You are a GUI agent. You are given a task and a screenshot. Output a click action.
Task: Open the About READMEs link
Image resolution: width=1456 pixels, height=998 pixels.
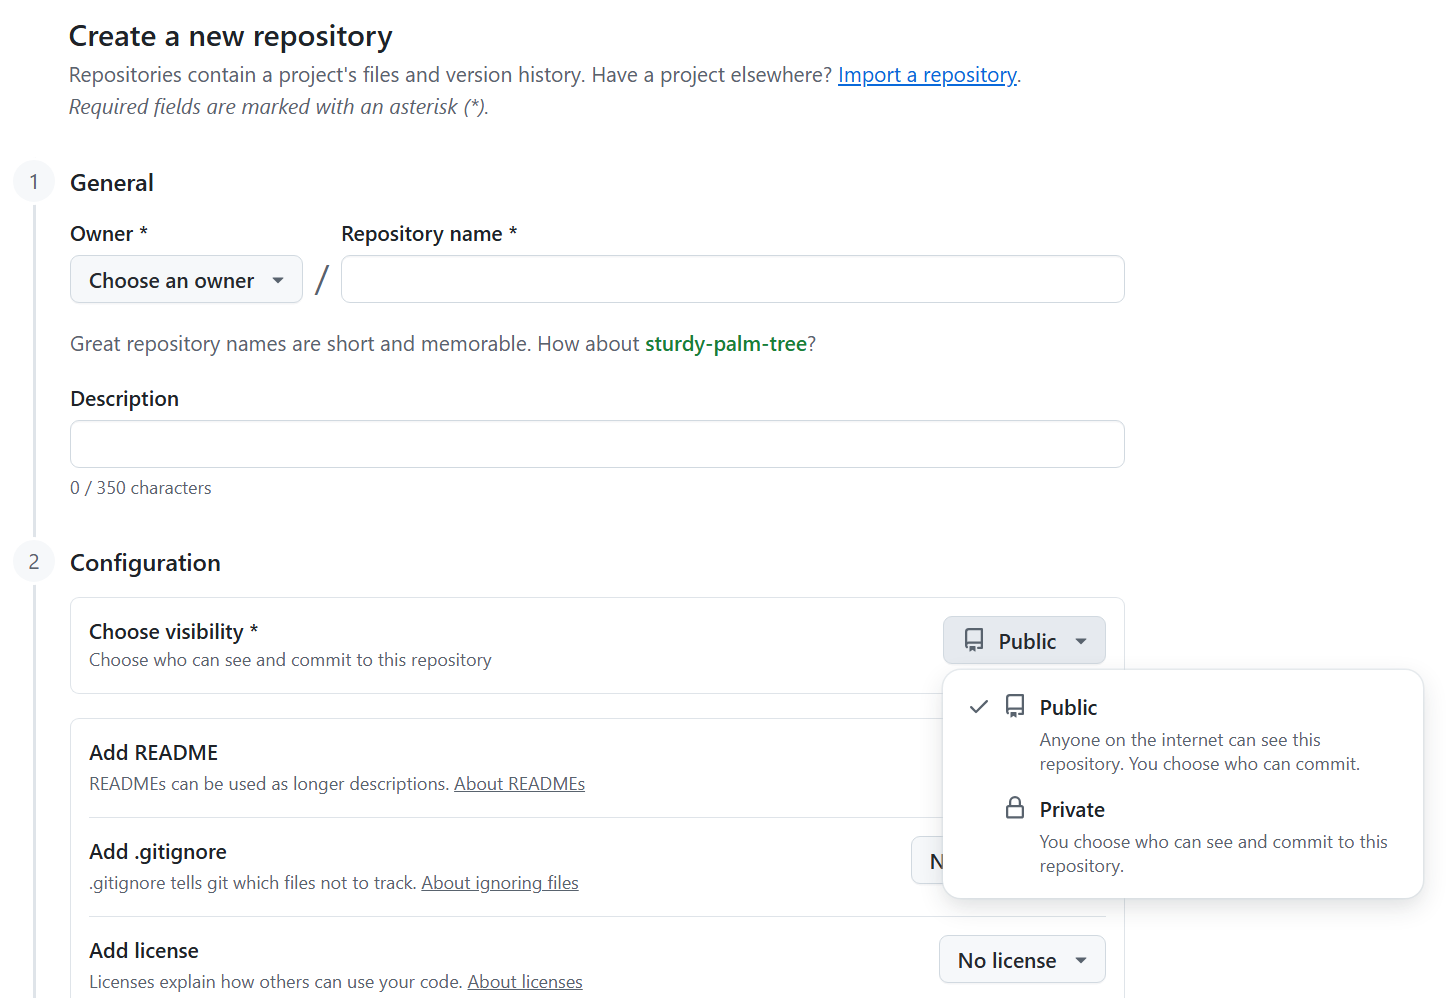[519, 783]
